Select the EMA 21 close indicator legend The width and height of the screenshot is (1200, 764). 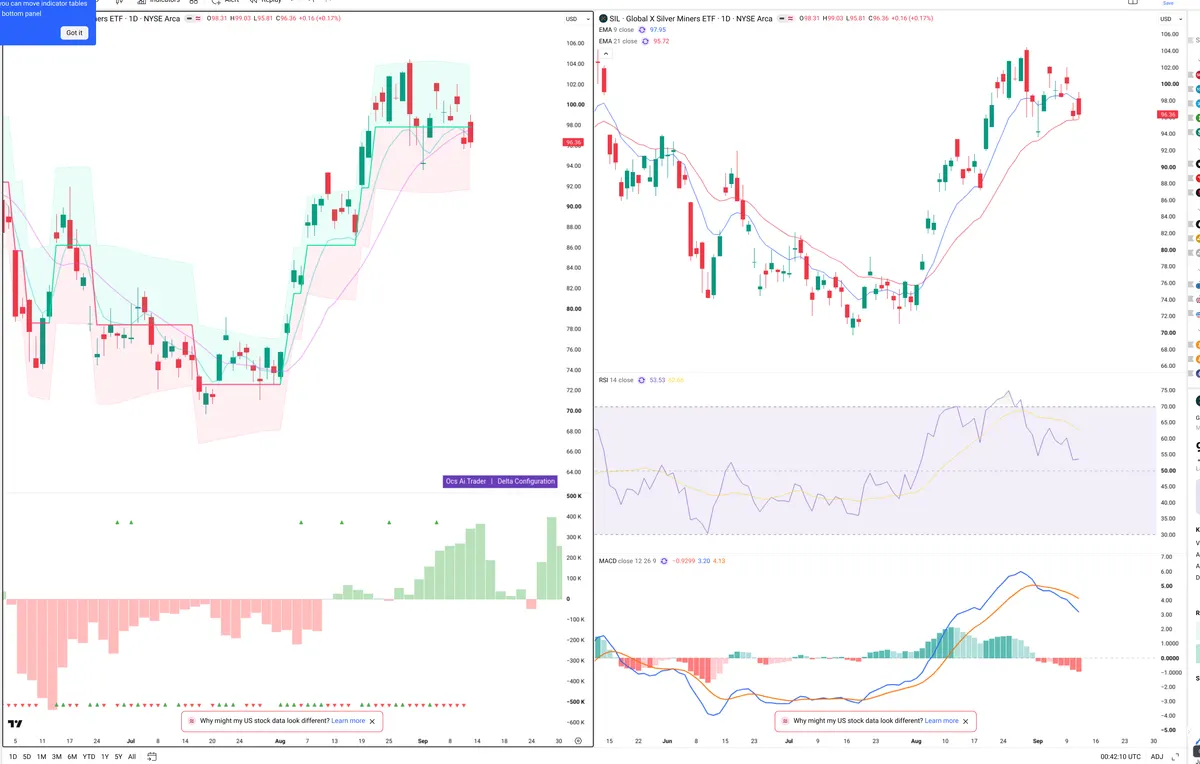[x=618, y=42]
